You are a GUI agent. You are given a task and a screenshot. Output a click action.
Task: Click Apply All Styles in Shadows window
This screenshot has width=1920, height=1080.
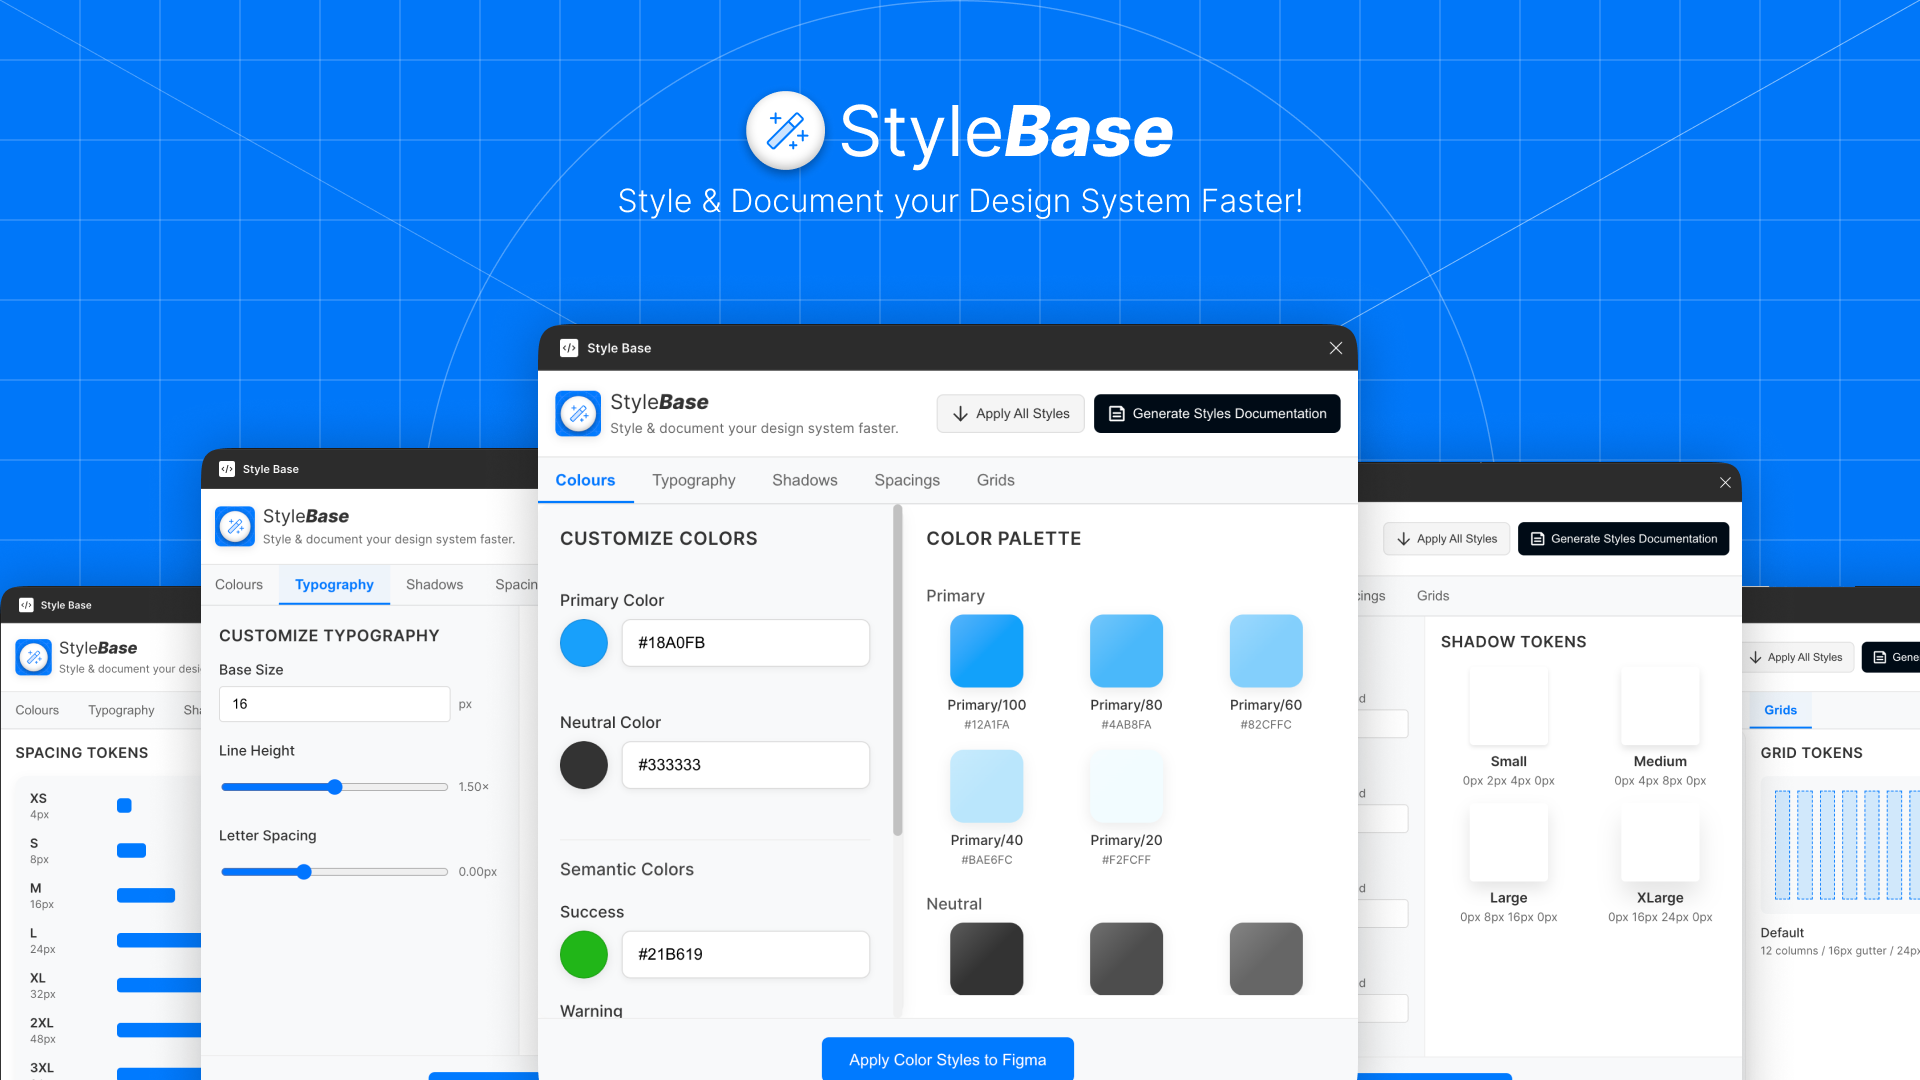1446,538
